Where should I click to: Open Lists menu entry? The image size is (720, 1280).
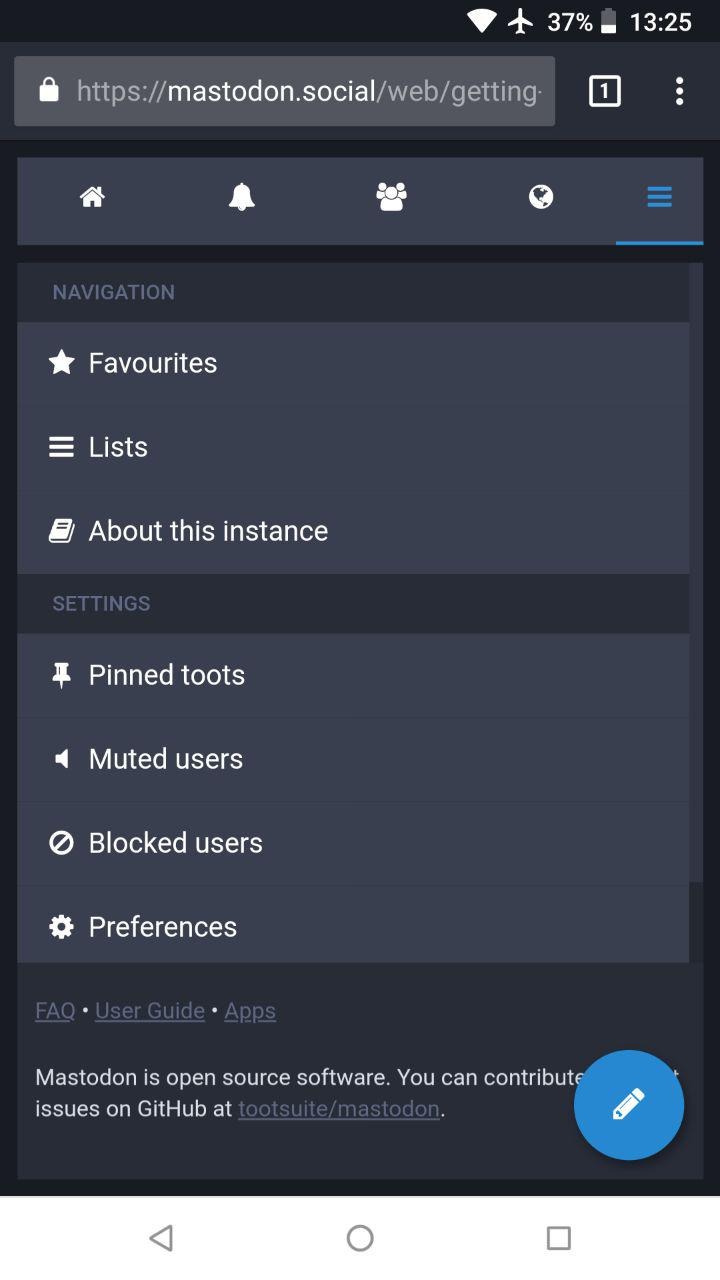[118, 446]
